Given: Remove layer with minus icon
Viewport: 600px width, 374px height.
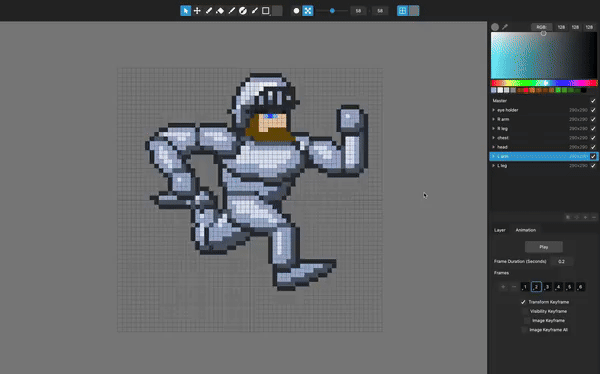Looking at the screenshot, I should 594,217.
